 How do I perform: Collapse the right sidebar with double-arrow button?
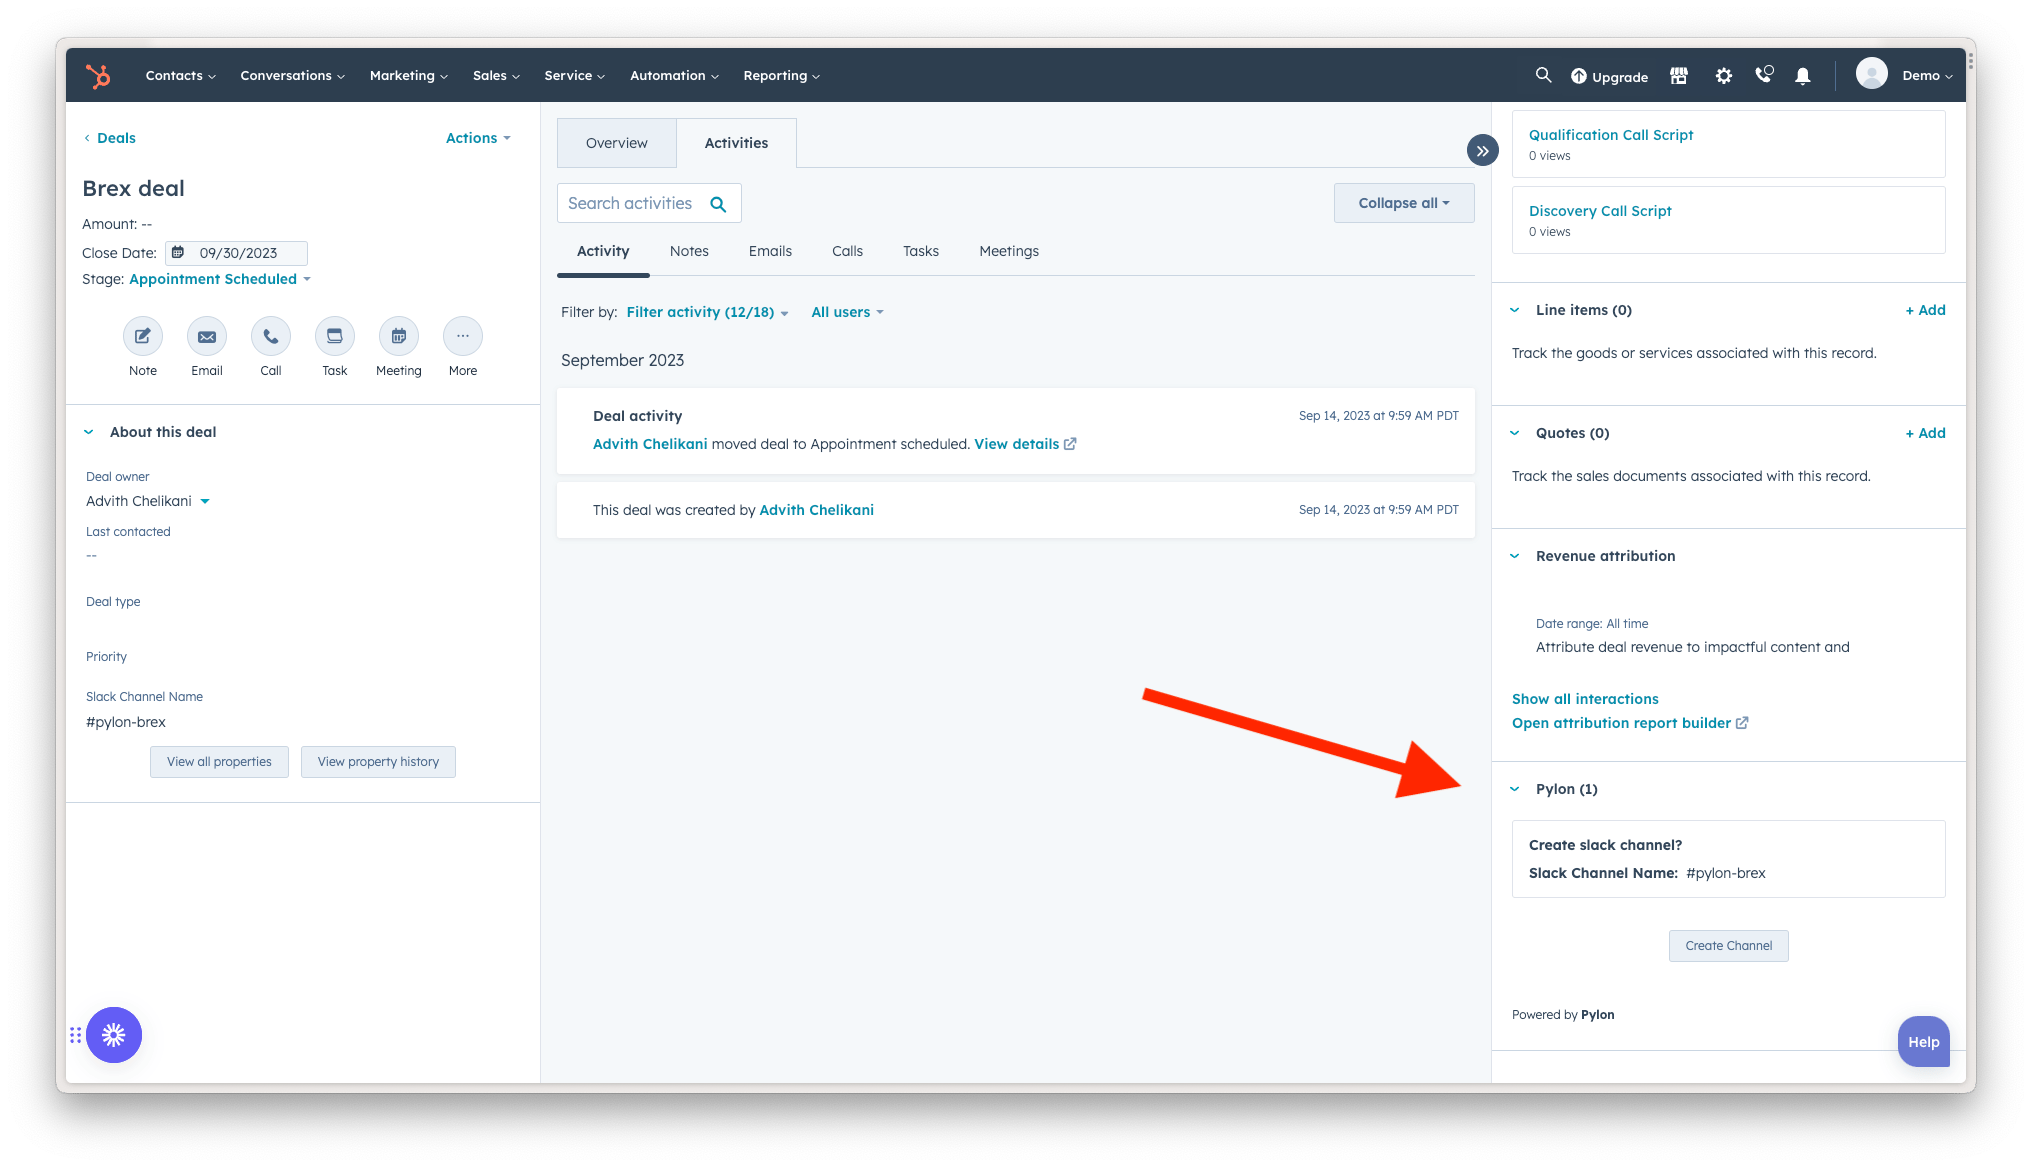tap(1483, 151)
